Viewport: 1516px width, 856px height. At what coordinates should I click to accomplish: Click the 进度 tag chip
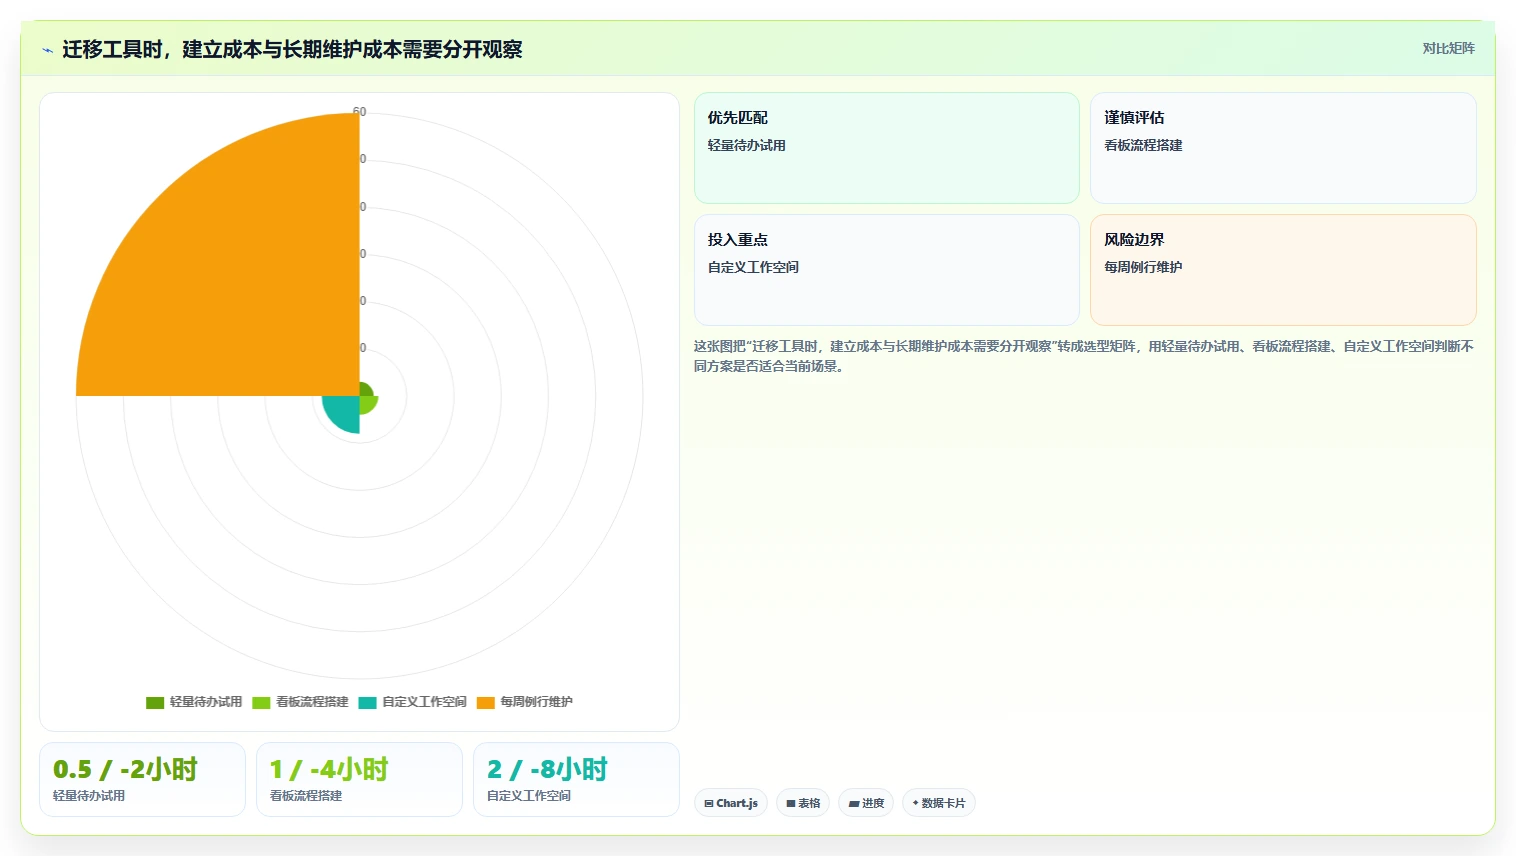tap(866, 803)
